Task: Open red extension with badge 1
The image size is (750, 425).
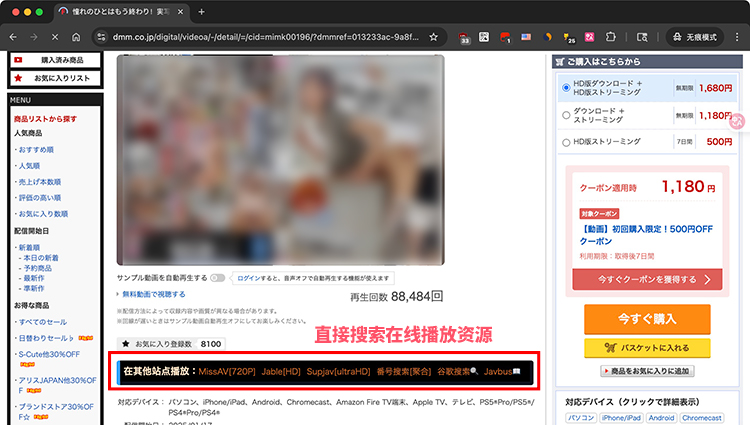Action: [505, 37]
